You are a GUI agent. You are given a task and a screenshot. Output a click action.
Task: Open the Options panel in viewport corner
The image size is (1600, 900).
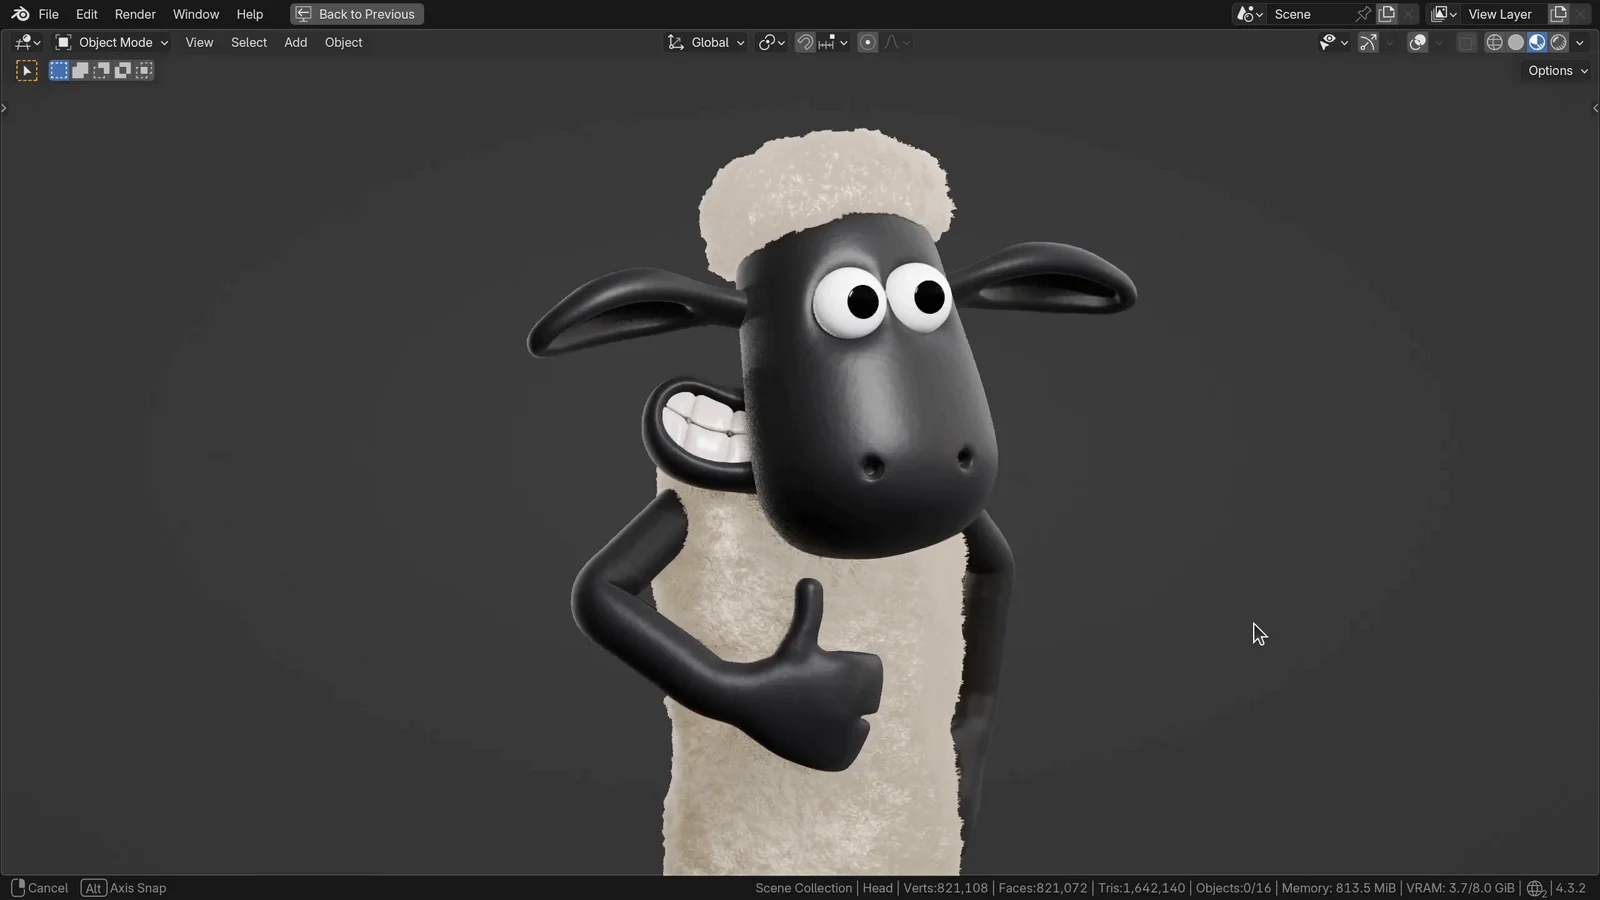pos(1556,70)
